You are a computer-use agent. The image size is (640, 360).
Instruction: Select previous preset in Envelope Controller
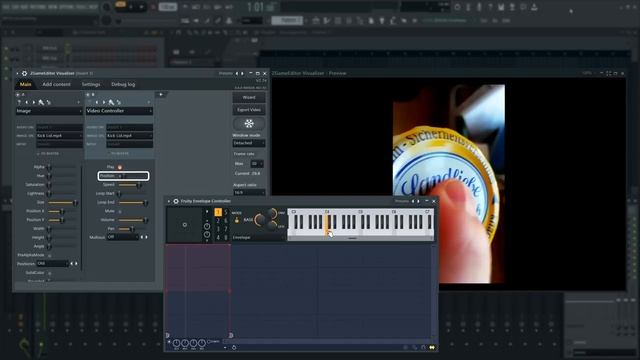click(413, 201)
